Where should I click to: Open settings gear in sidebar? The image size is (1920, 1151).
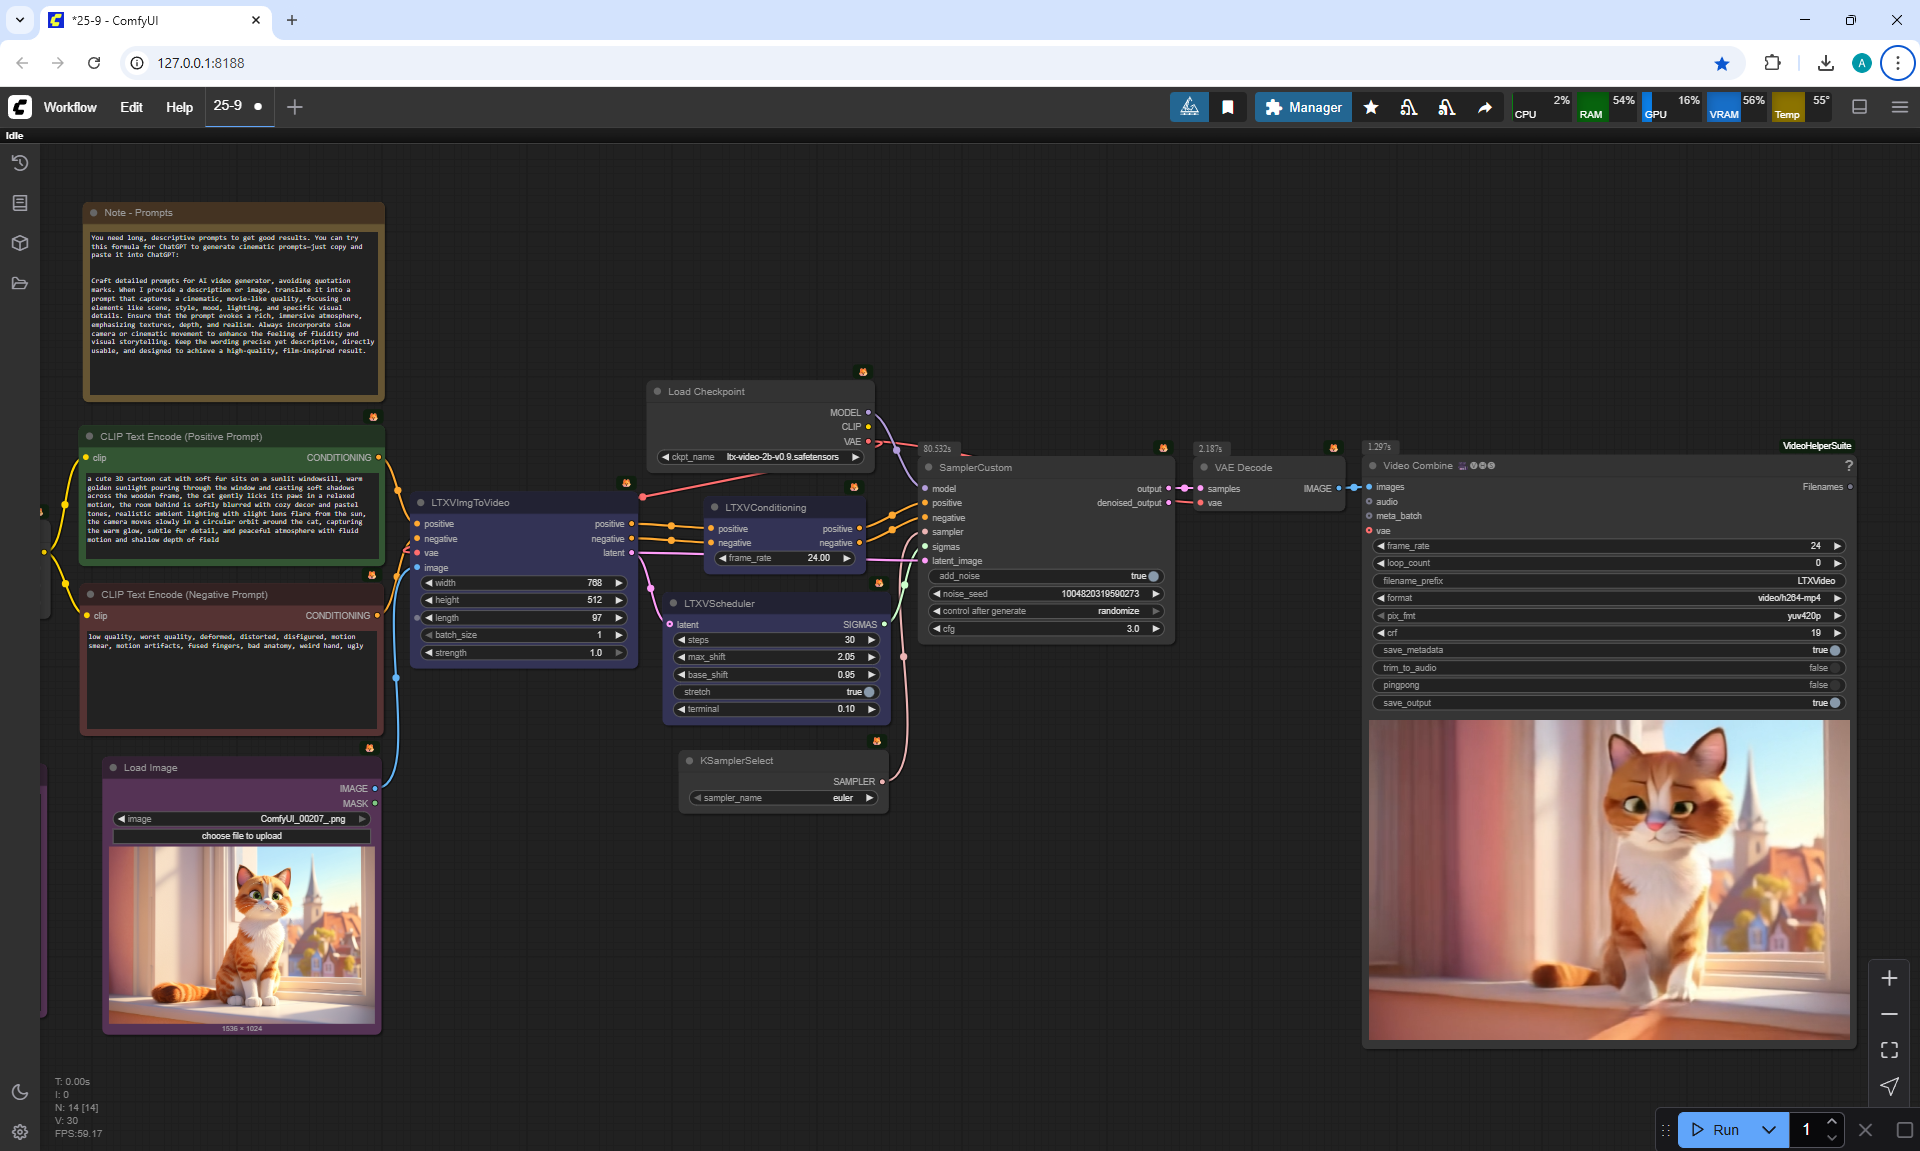pos(20,1132)
